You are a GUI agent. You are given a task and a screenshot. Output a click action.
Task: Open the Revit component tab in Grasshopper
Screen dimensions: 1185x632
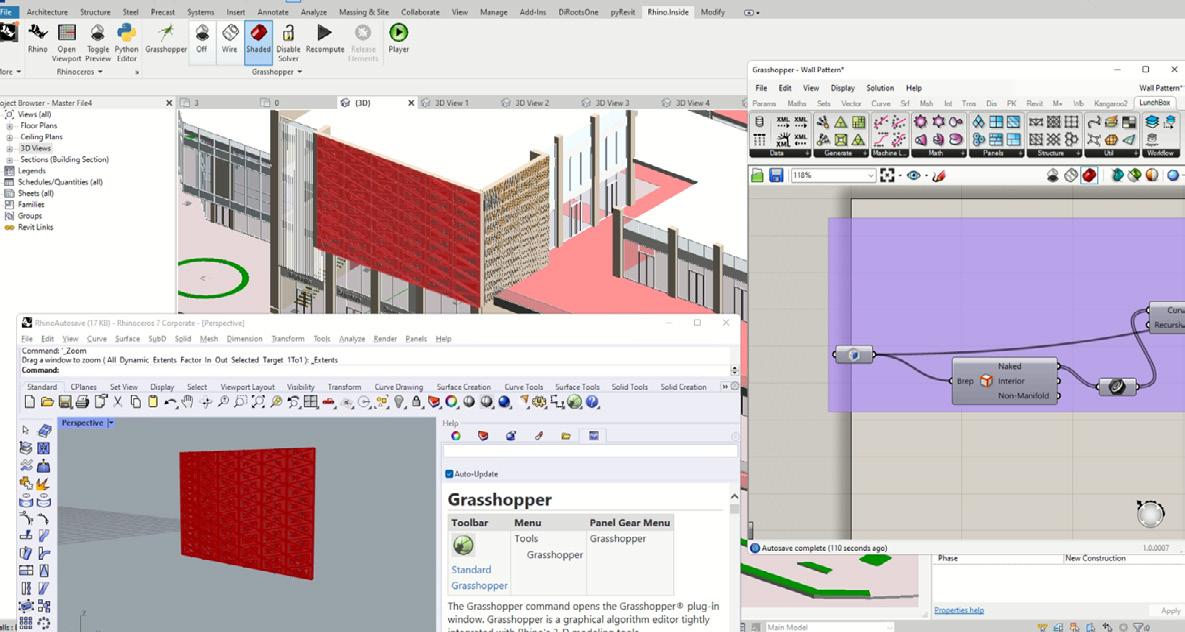pos(1035,103)
